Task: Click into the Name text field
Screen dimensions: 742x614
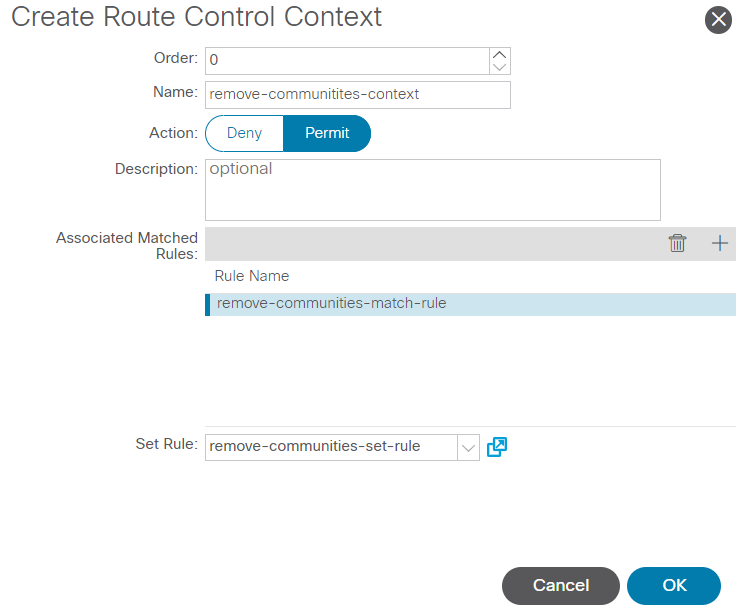Action: (357, 95)
